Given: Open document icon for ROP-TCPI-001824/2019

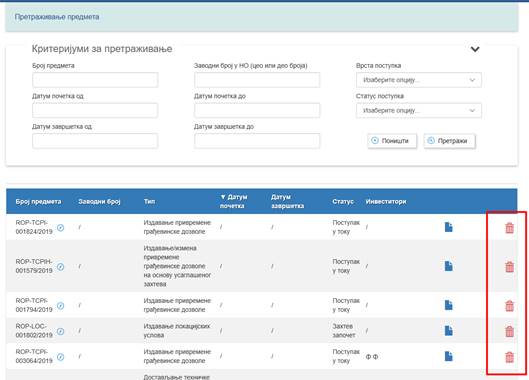Looking at the screenshot, I should [448, 227].
